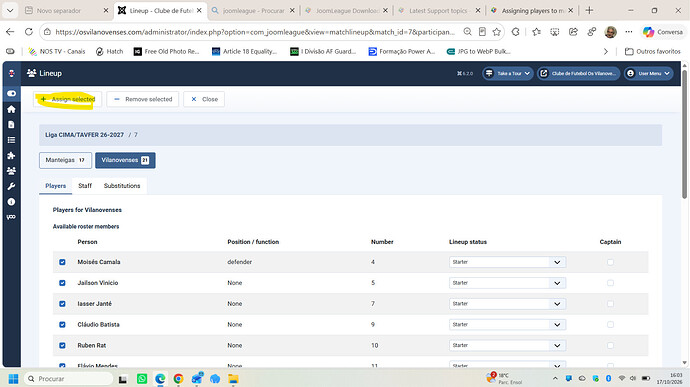Click the Joomla logo in the sidebar
690x387 pixels.
click(x=11, y=73)
